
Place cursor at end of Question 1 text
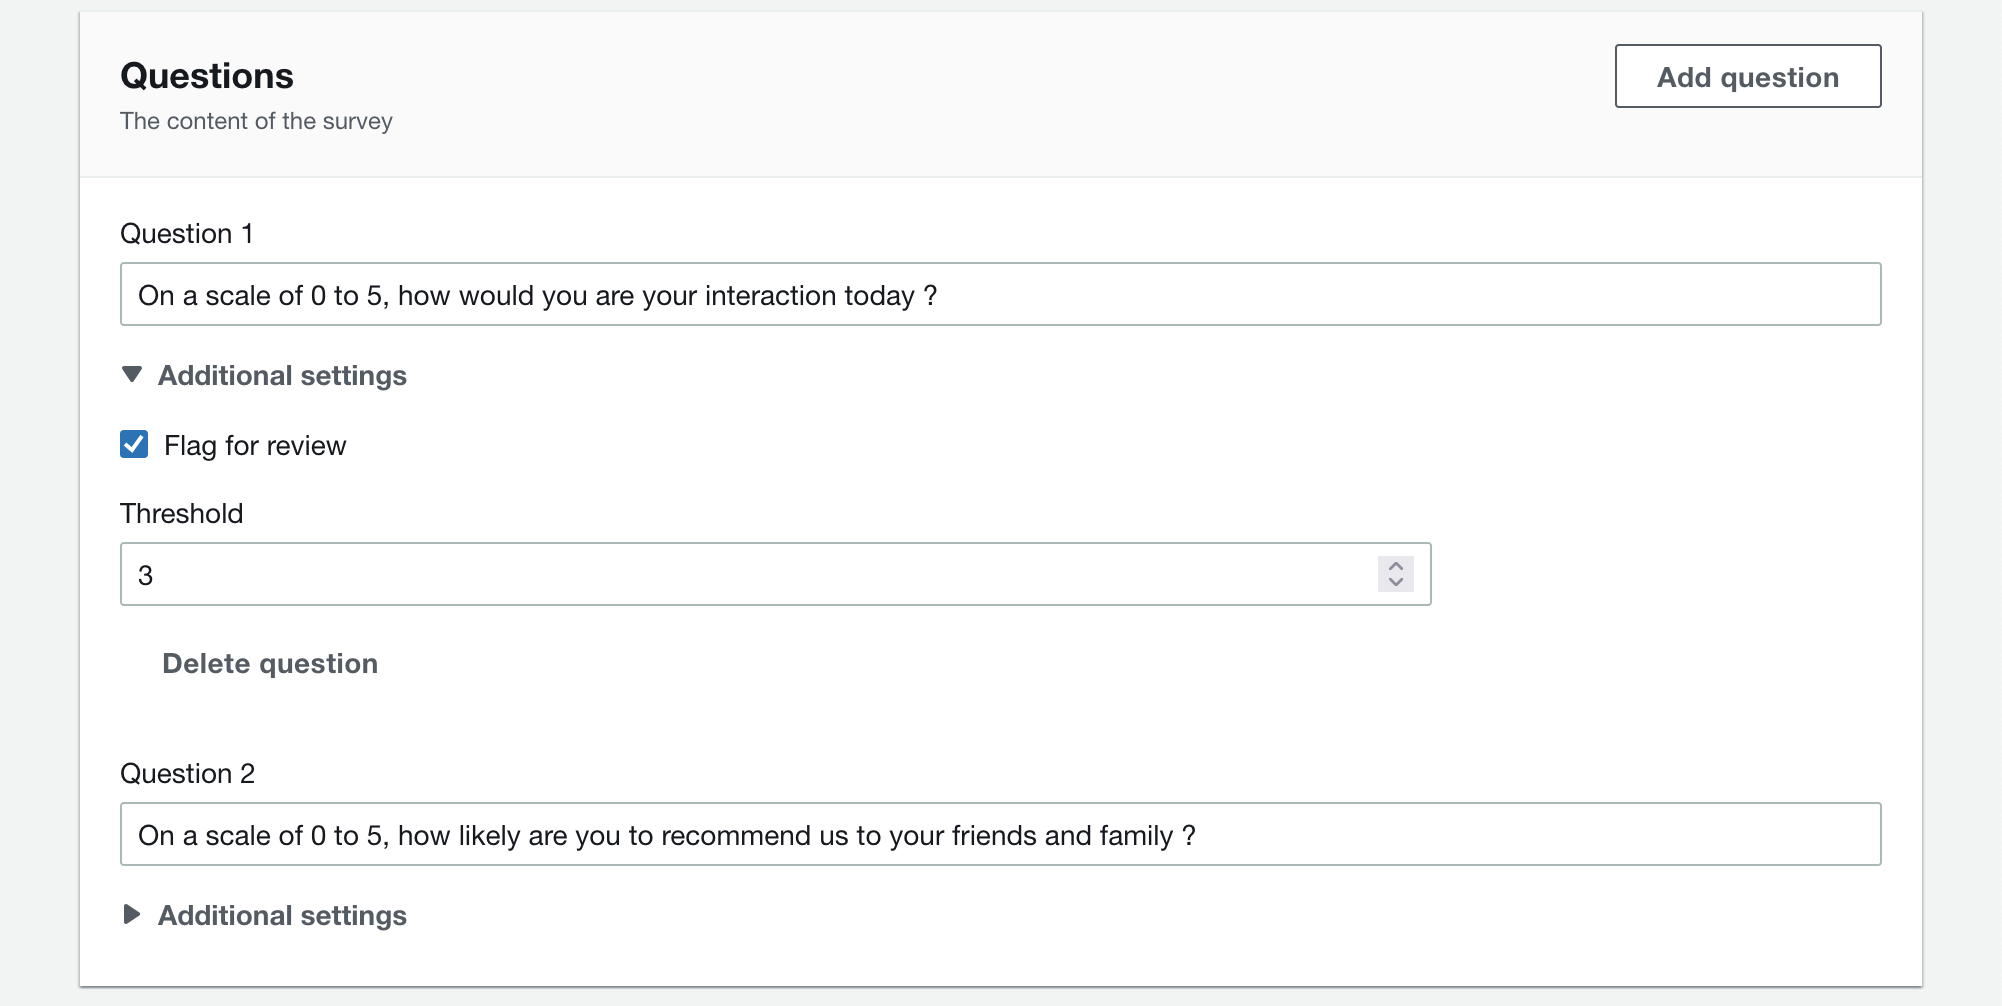coord(938,295)
